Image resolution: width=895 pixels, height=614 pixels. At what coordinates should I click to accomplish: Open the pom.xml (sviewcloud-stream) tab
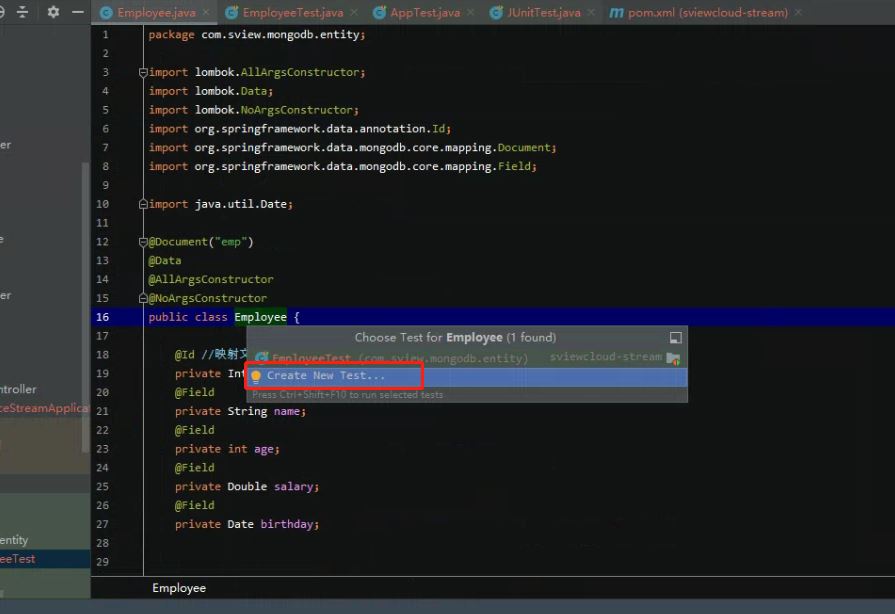[707, 13]
